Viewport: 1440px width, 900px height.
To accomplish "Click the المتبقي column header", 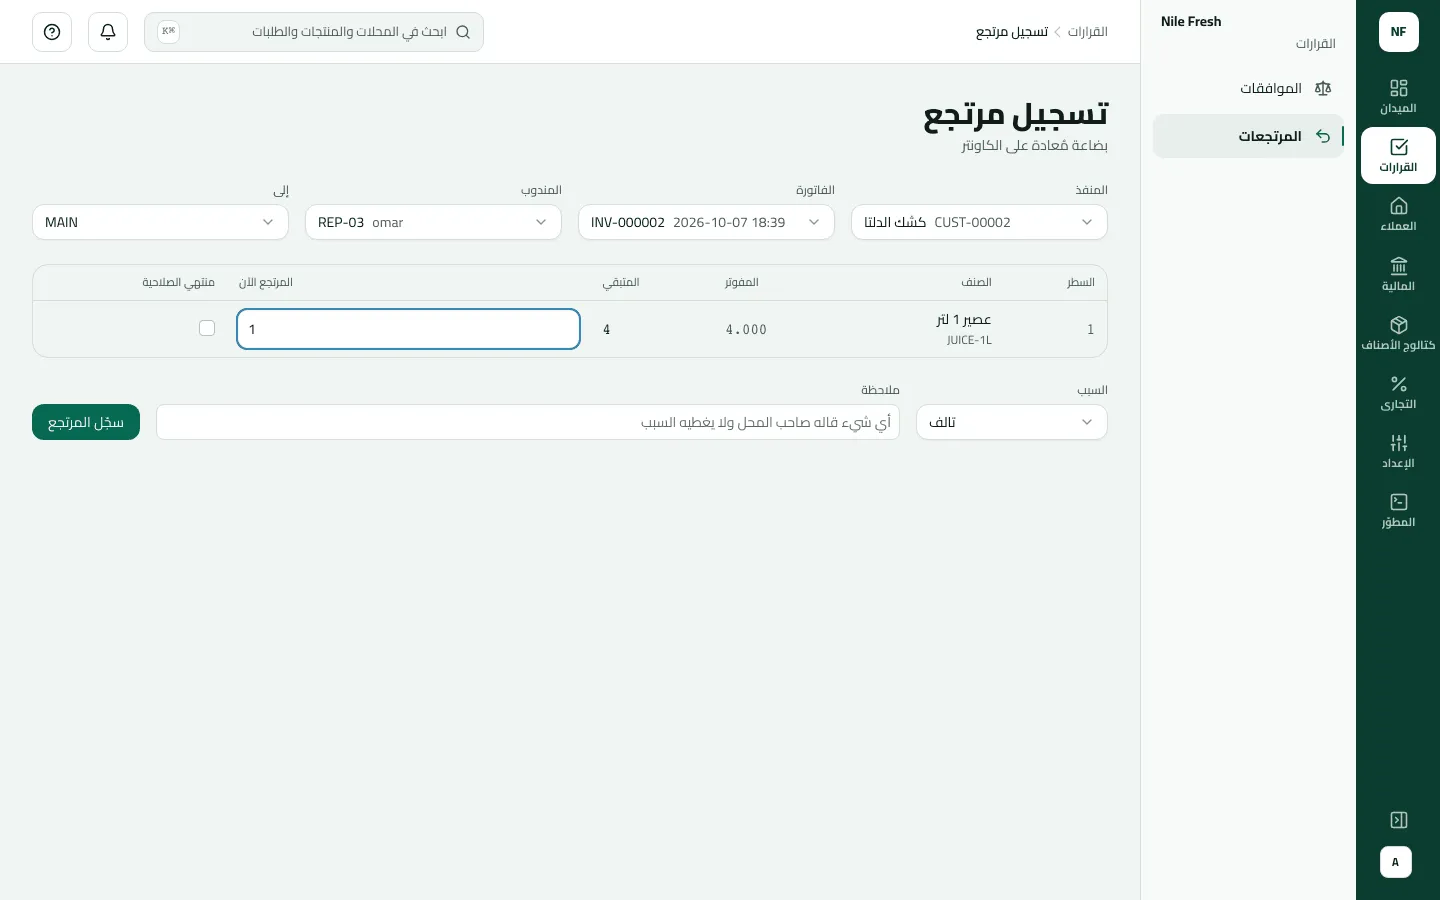I will click(x=621, y=282).
